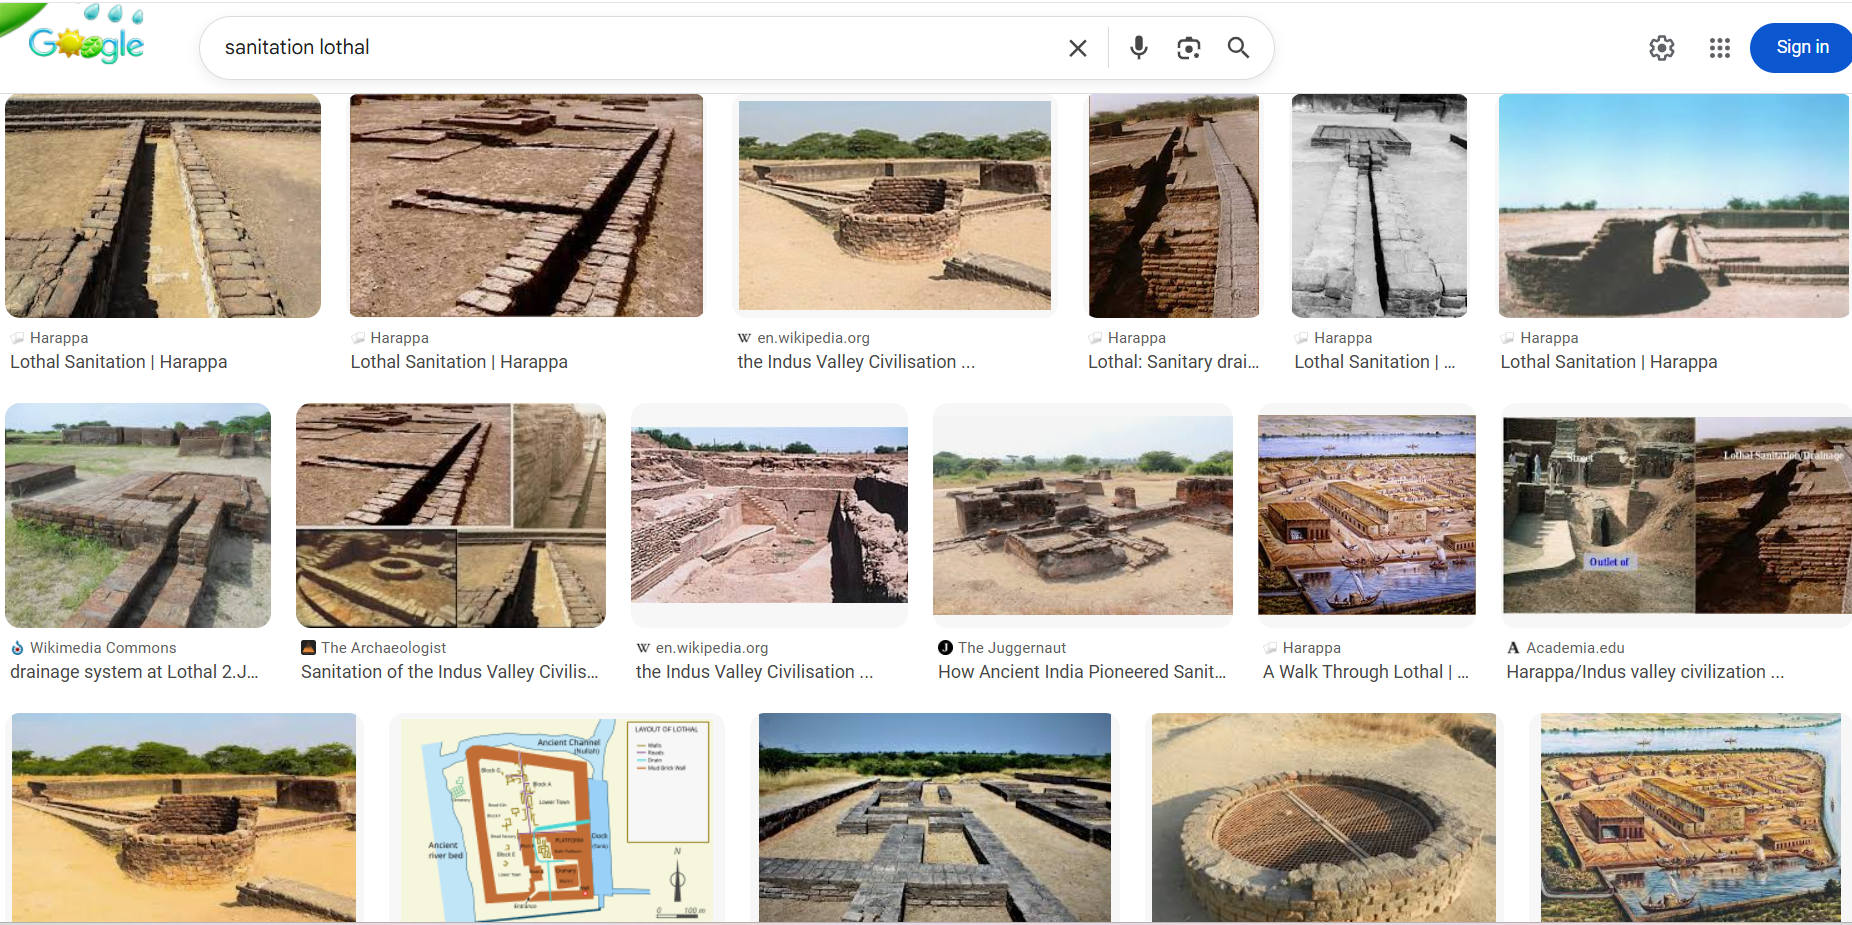The width and height of the screenshot is (1852, 925).
Task: Click The Archaeologist favicon
Action: [308, 648]
